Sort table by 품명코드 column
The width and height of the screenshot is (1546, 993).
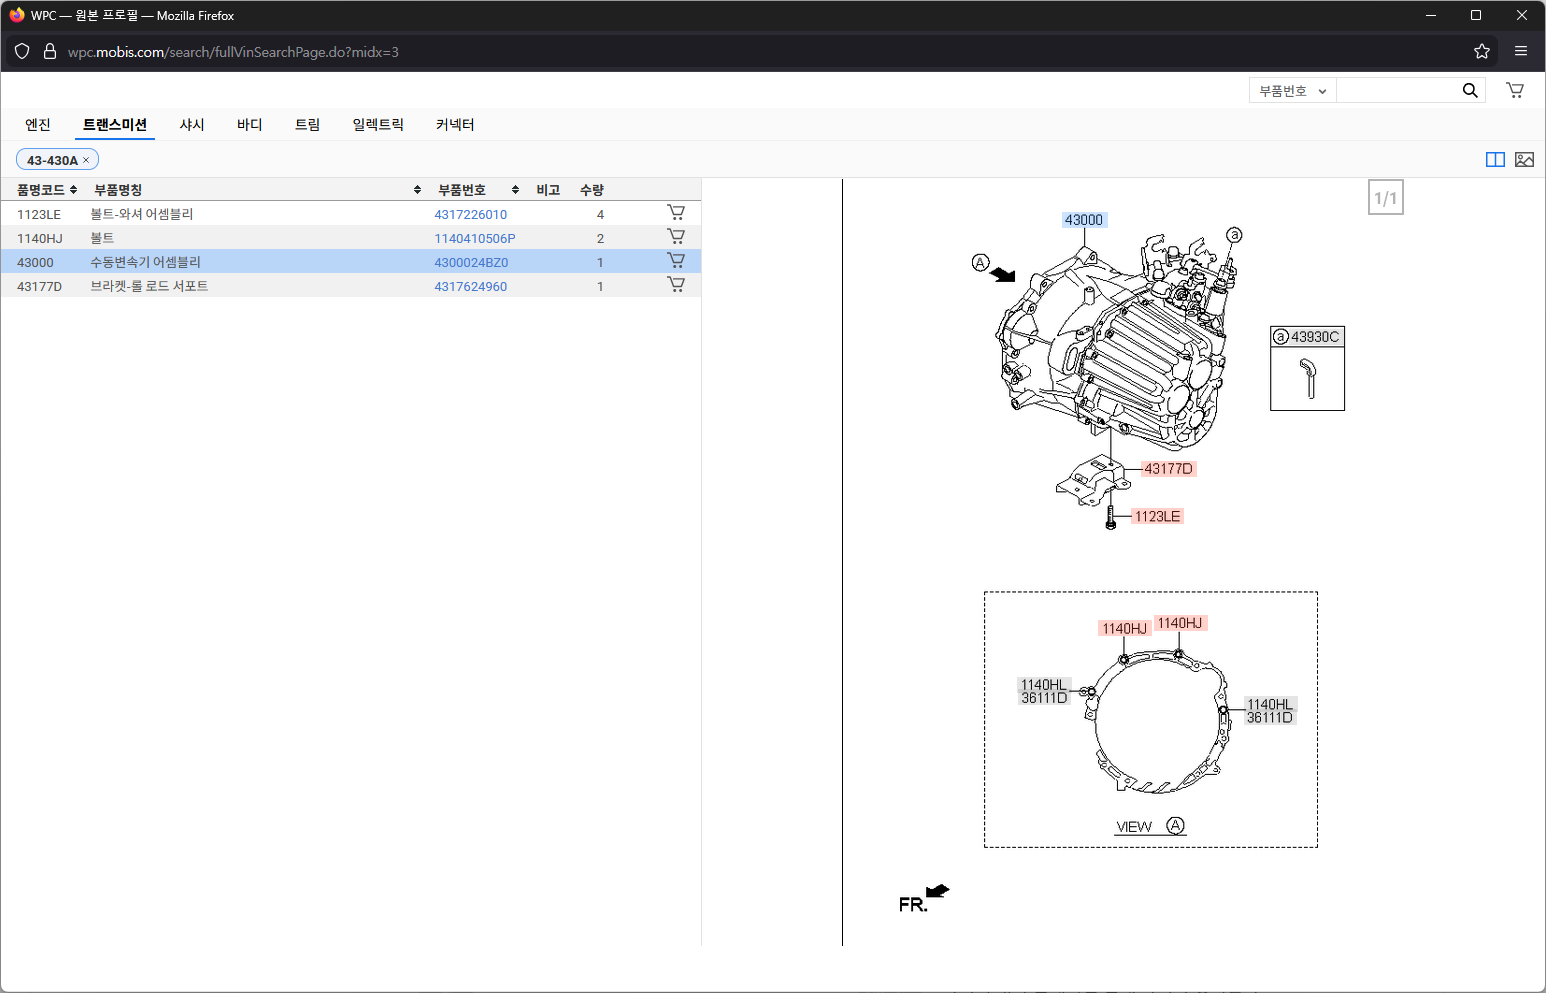click(x=73, y=190)
